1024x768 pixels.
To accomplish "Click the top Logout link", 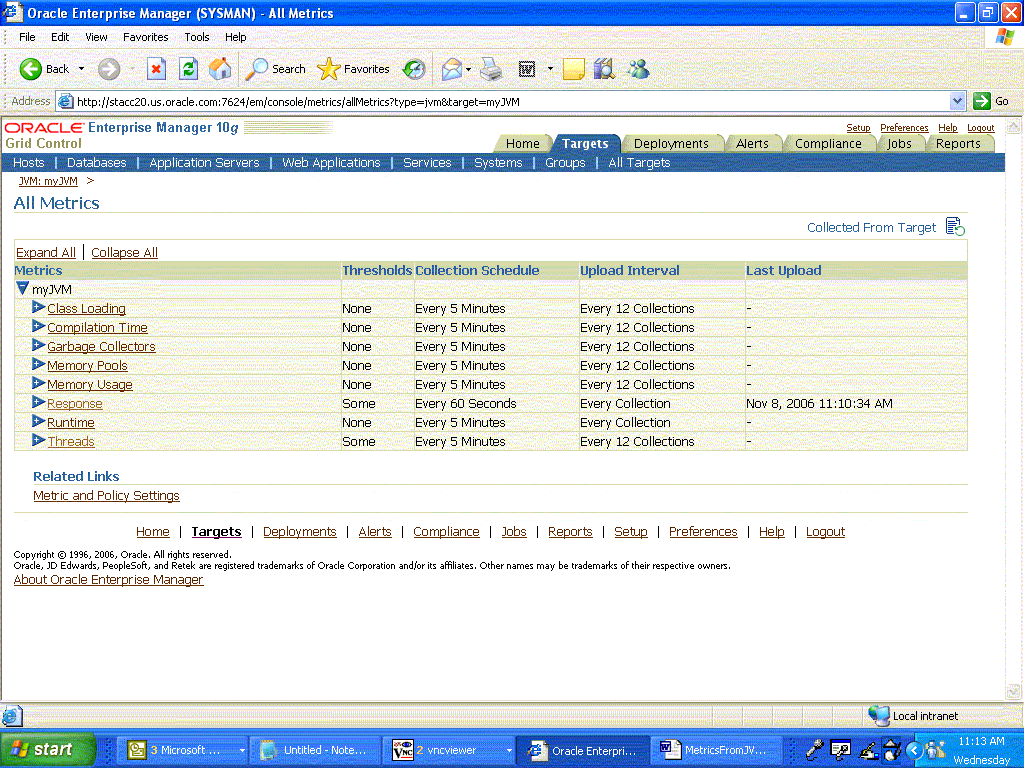I will (980, 128).
